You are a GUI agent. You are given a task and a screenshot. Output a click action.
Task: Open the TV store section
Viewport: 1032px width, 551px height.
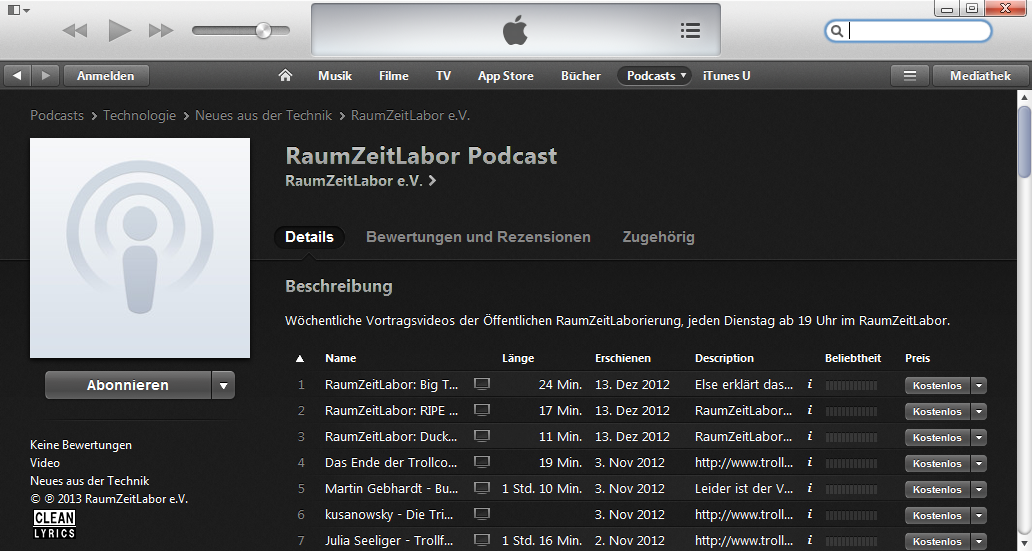[444, 76]
